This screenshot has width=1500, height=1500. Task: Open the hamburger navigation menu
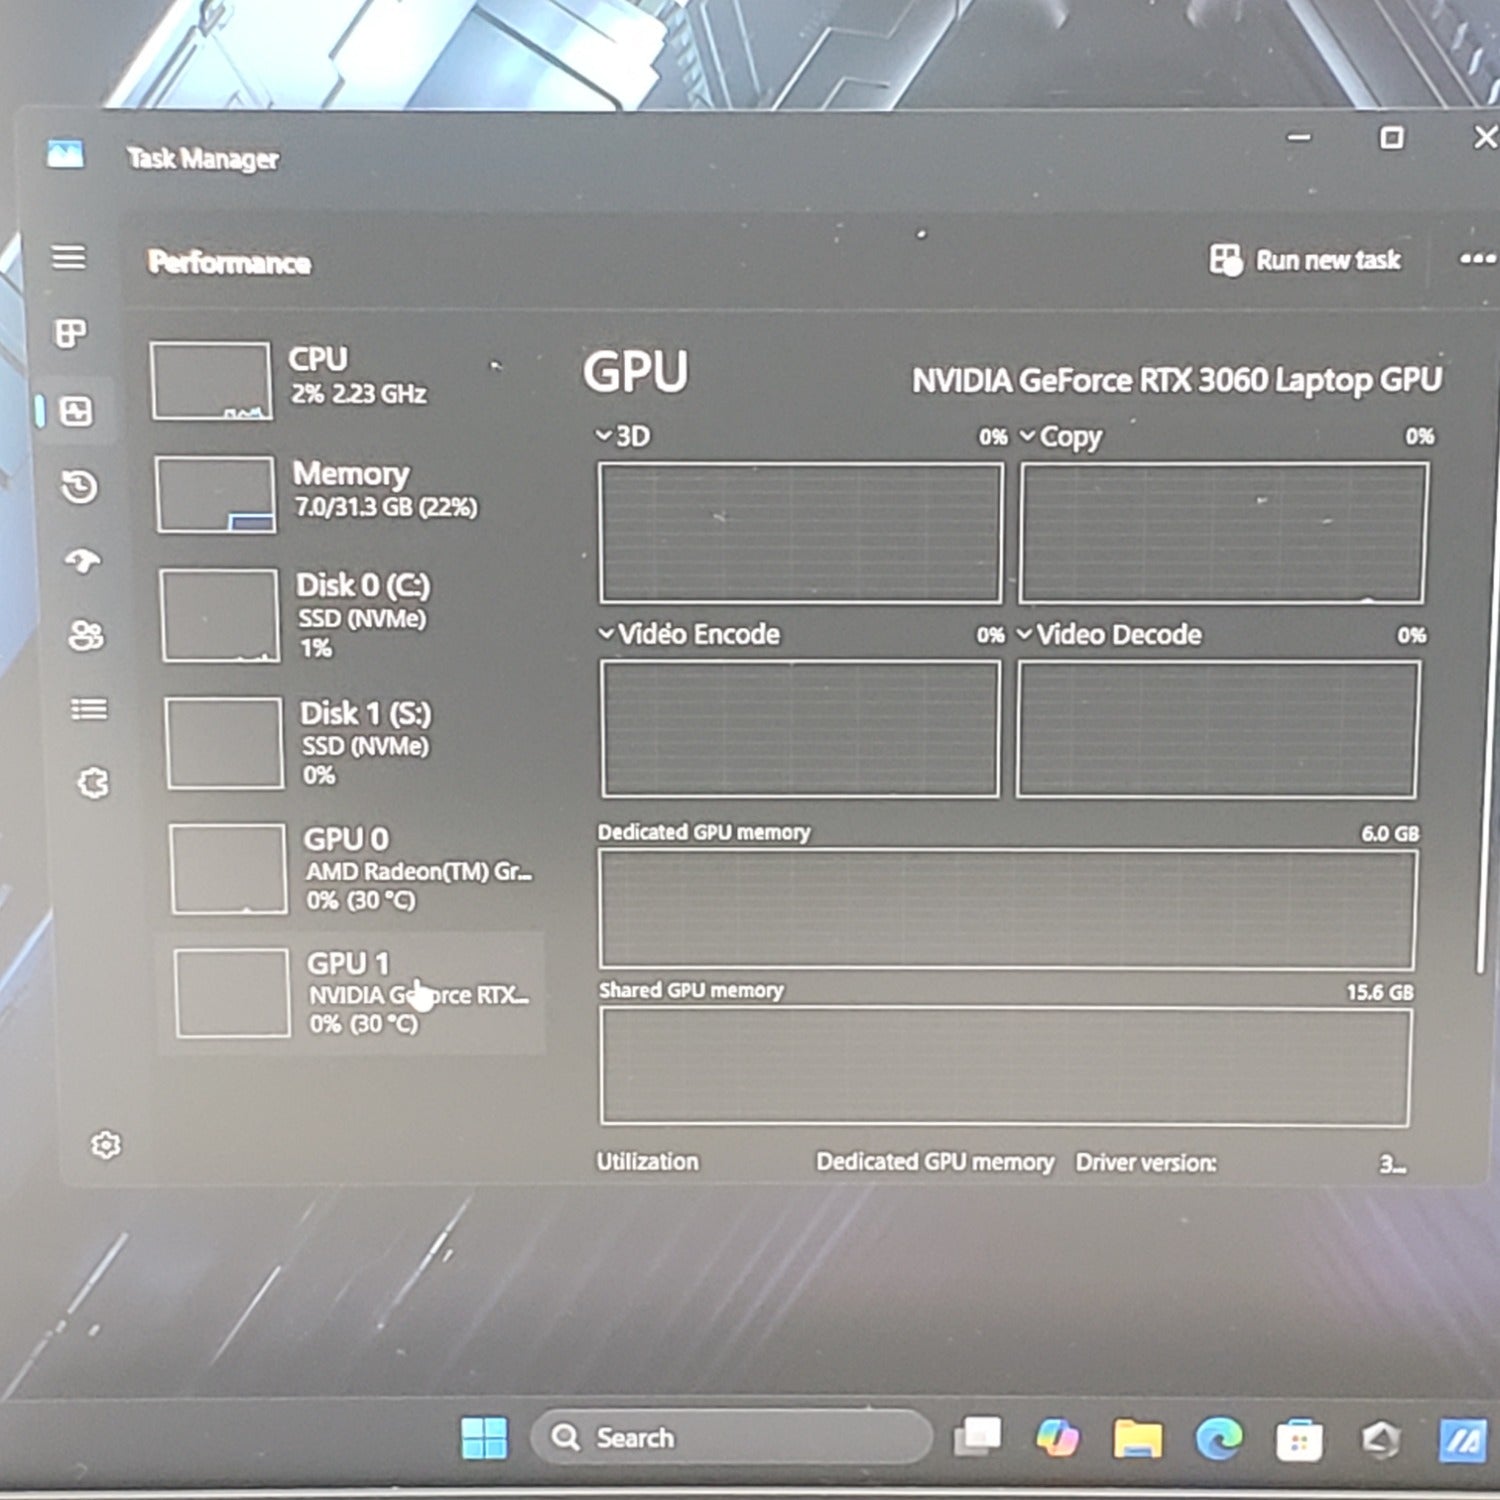tap(68, 257)
